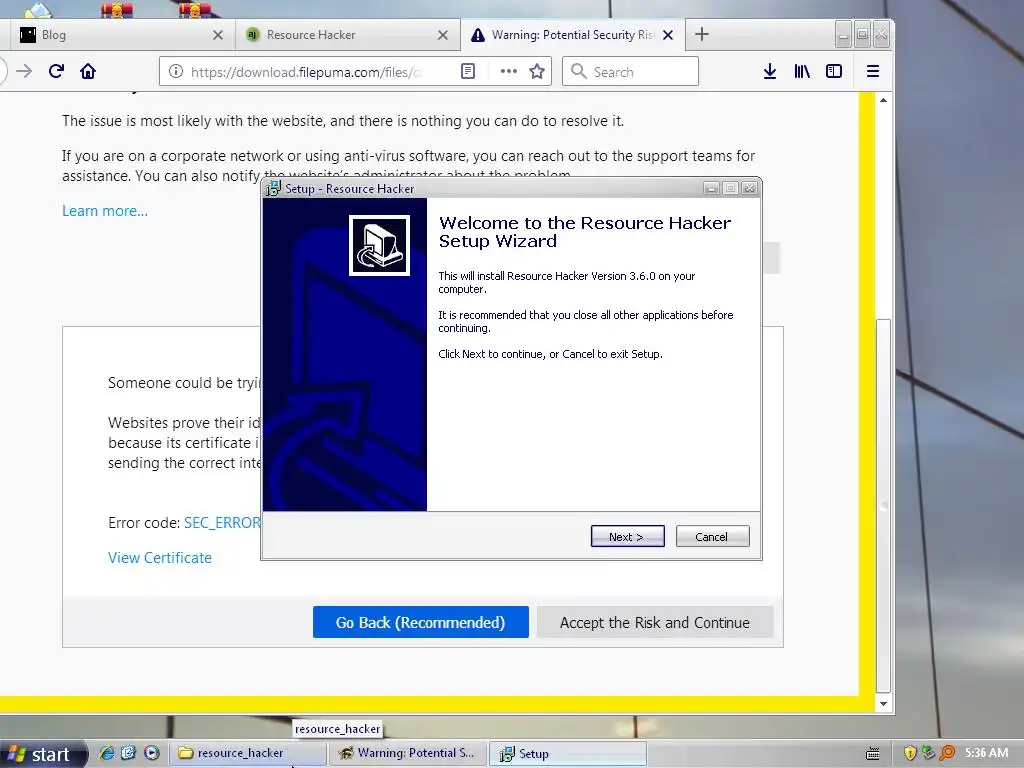Click the Welcome to Resource Hacker Setup heading
1024x768 pixels.
click(584, 232)
